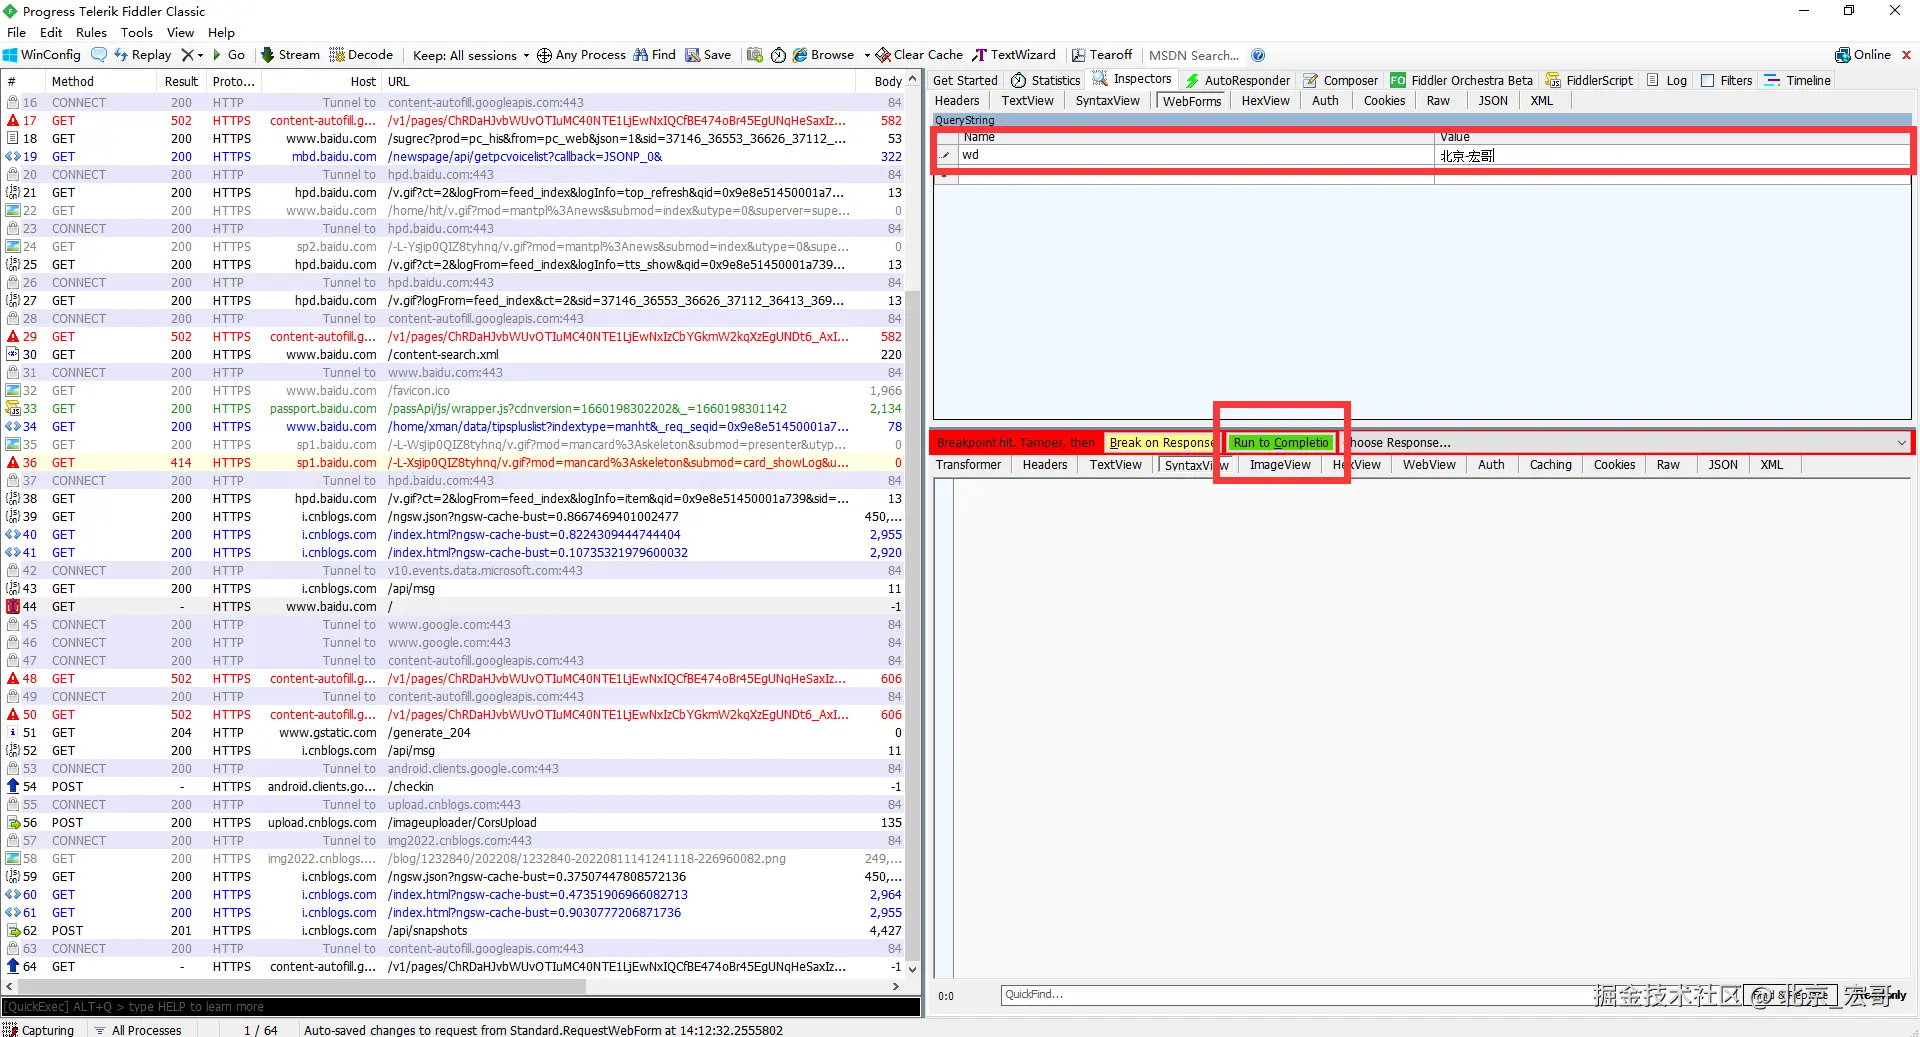The width and height of the screenshot is (1920, 1037).
Task: Replay the selected sessions
Action: click(x=142, y=55)
